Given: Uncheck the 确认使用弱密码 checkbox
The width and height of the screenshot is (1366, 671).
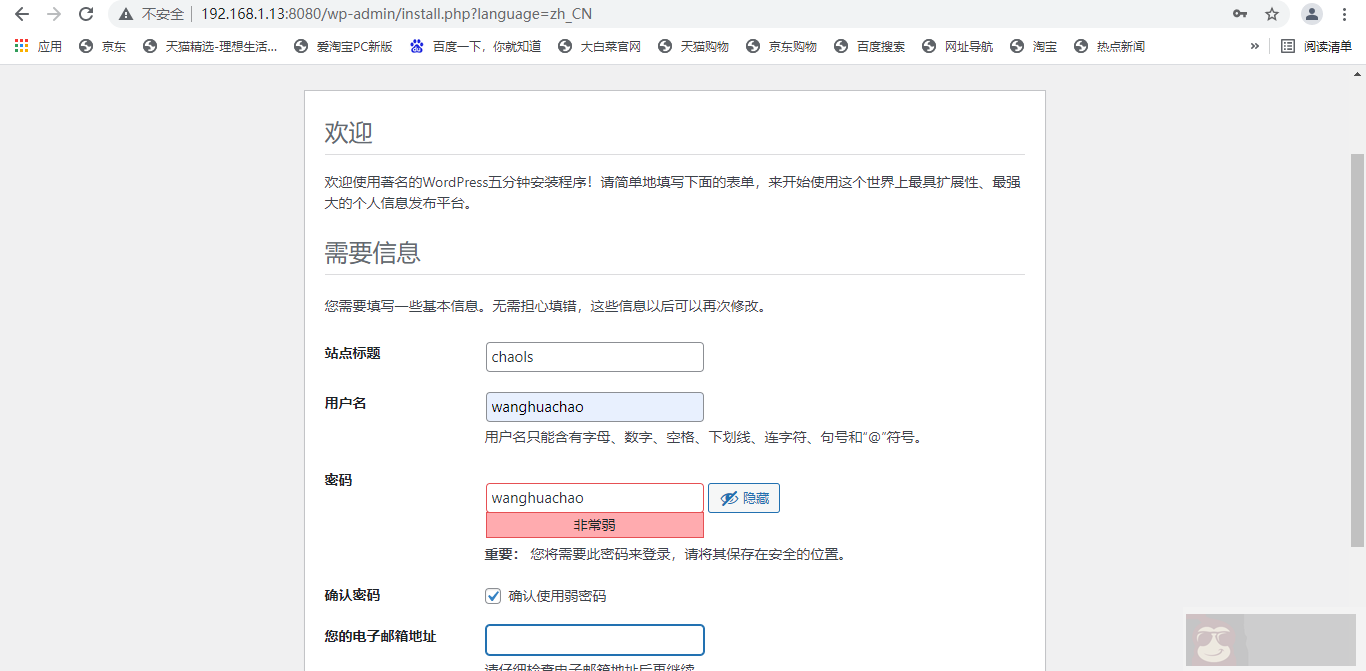Looking at the screenshot, I should tap(492, 595).
